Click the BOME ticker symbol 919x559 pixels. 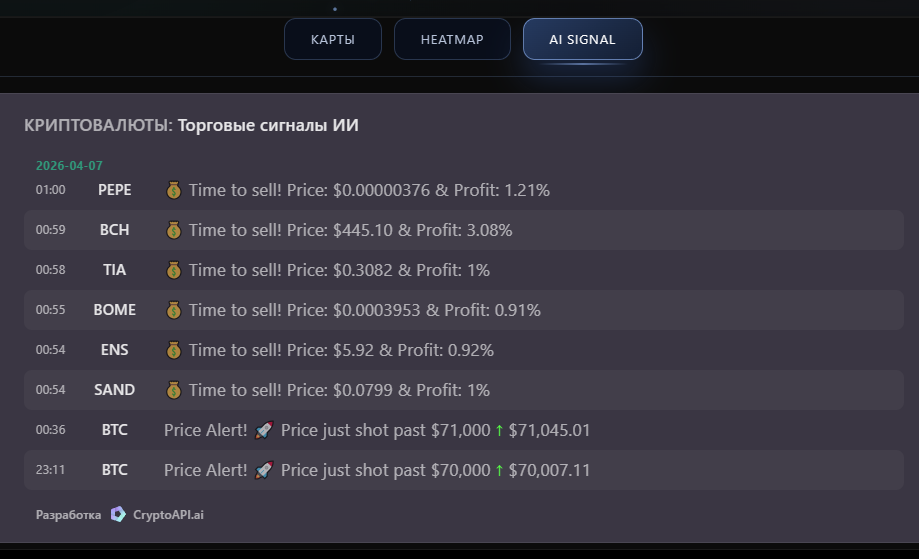point(114,310)
